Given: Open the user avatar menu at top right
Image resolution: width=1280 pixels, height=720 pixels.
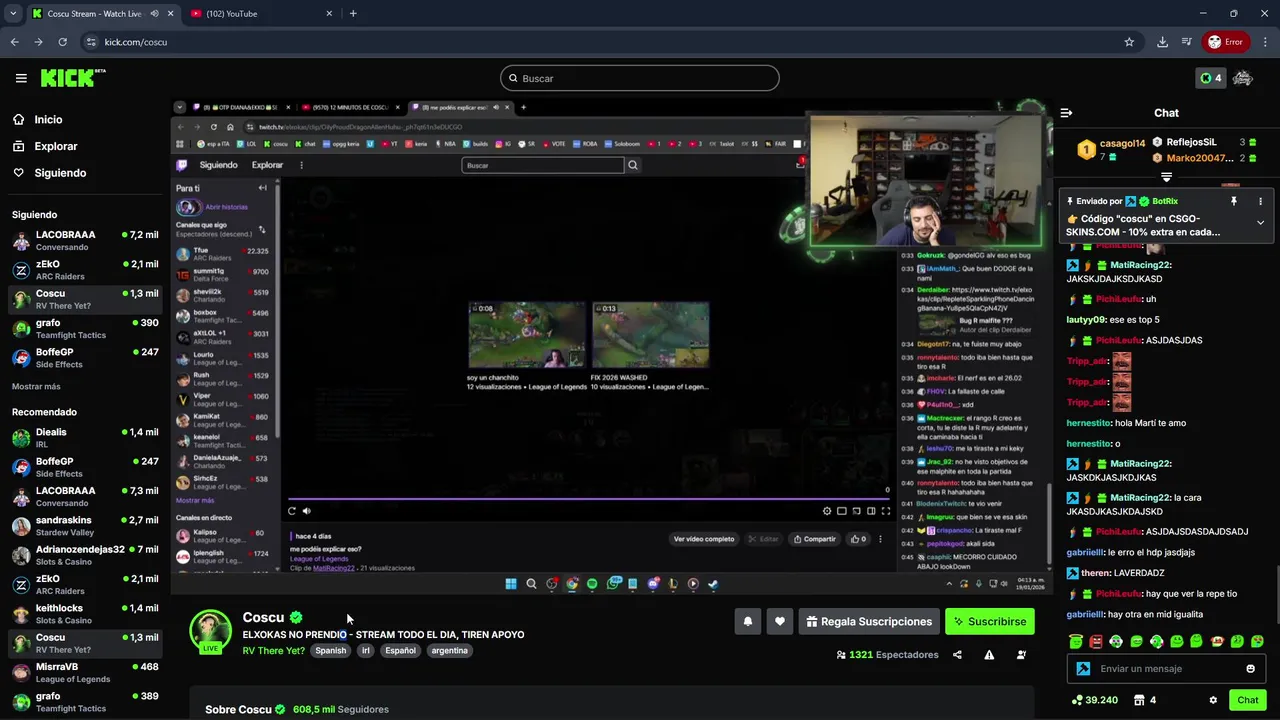Looking at the screenshot, I should click(1243, 78).
